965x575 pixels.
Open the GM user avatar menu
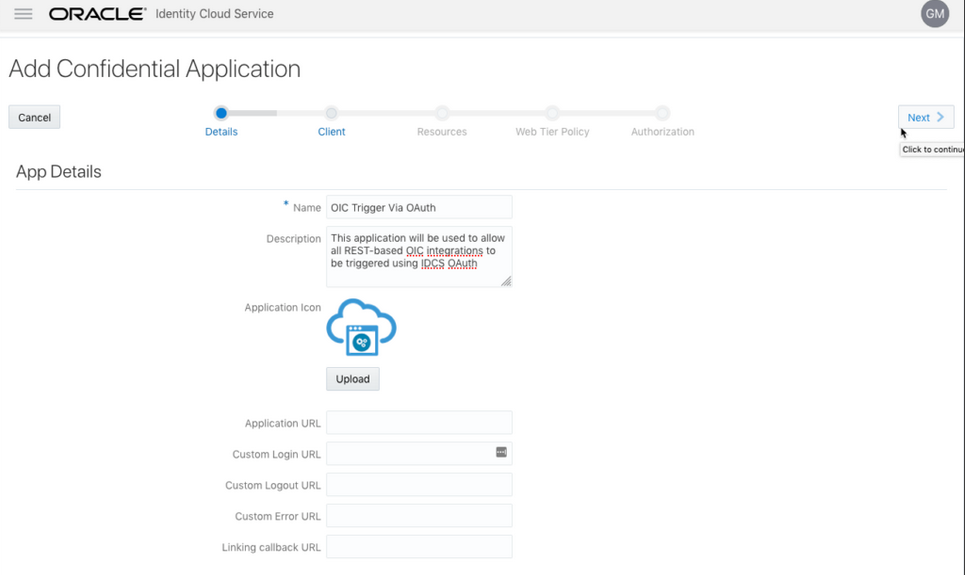coord(934,14)
